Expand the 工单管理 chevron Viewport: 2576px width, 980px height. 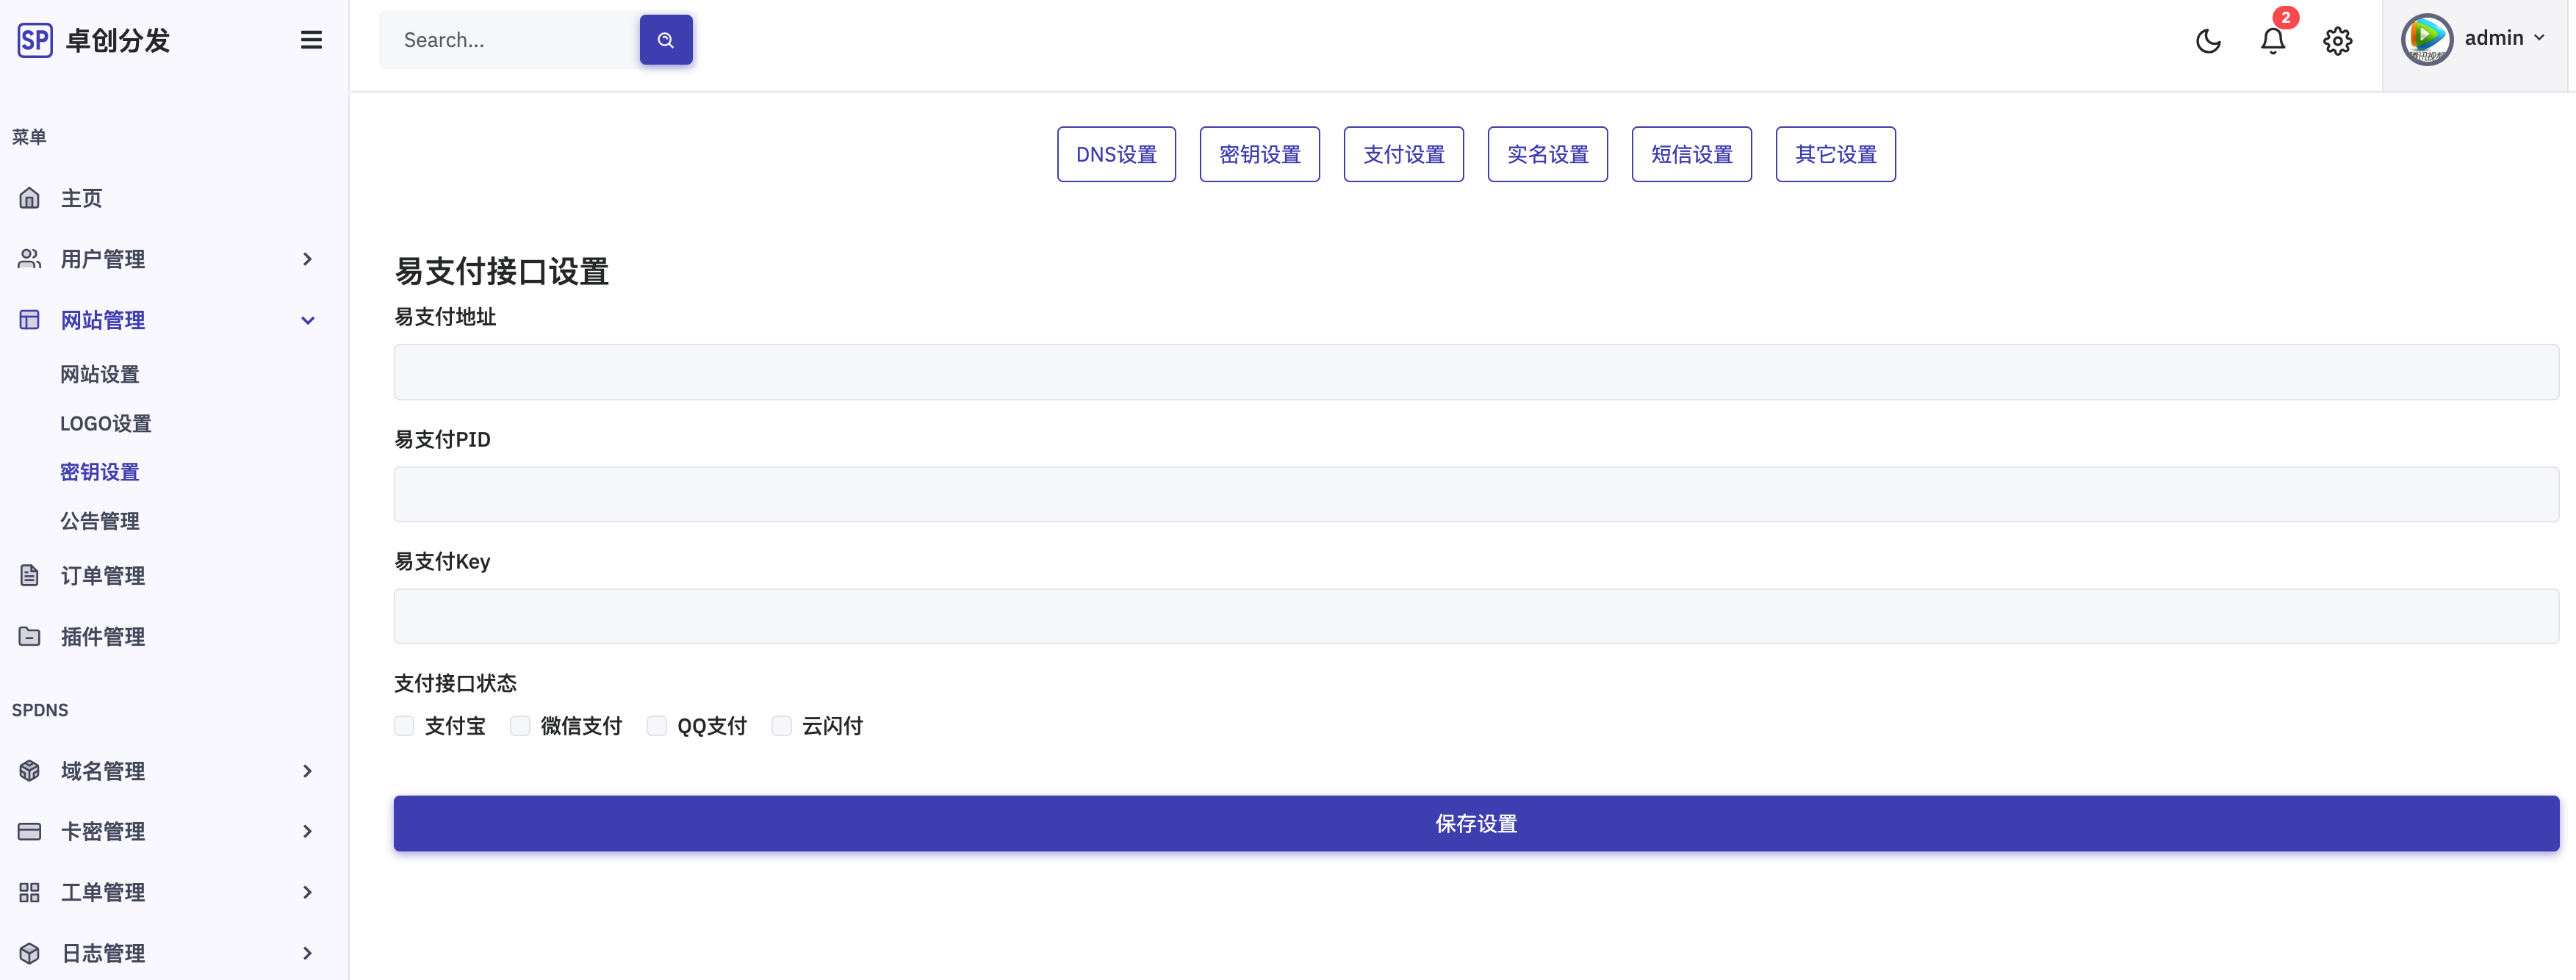[x=307, y=892]
